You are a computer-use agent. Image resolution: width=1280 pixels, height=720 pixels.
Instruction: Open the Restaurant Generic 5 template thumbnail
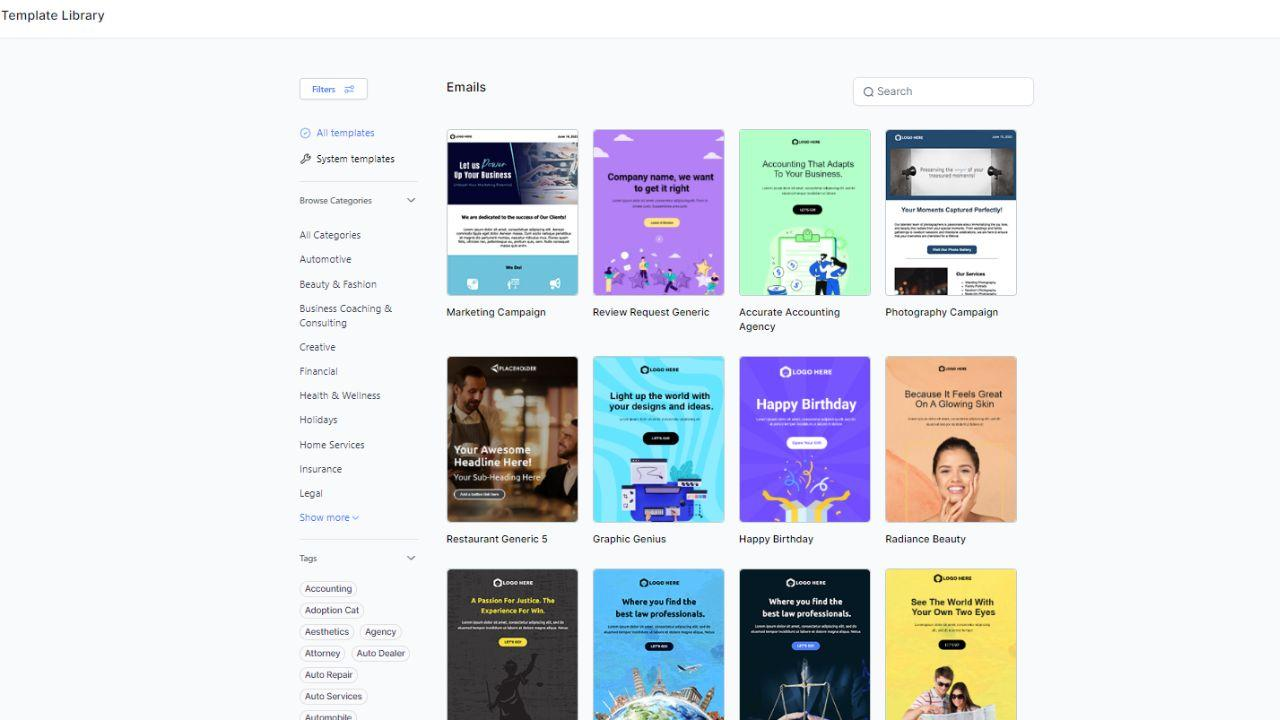[512, 439]
